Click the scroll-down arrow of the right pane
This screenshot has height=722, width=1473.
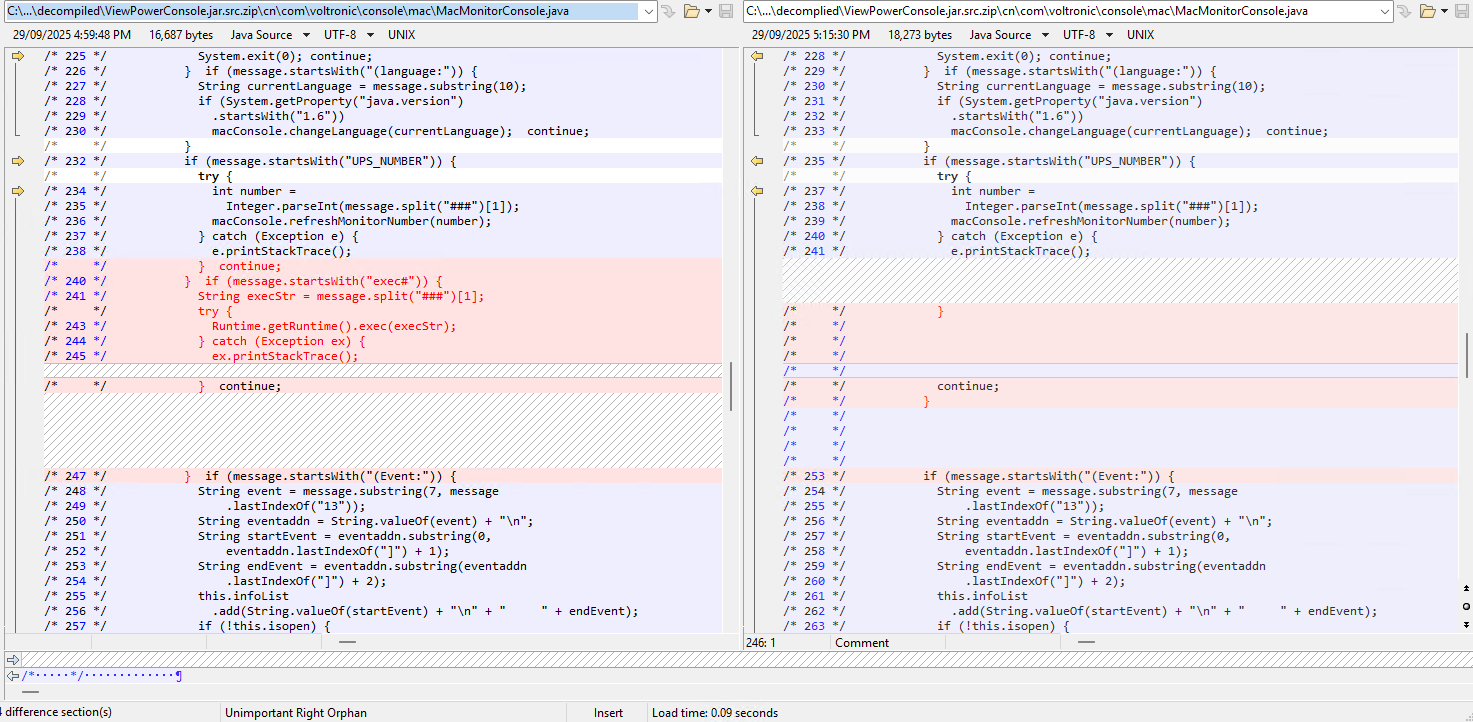pyautogui.click(x=1466, y=626)
